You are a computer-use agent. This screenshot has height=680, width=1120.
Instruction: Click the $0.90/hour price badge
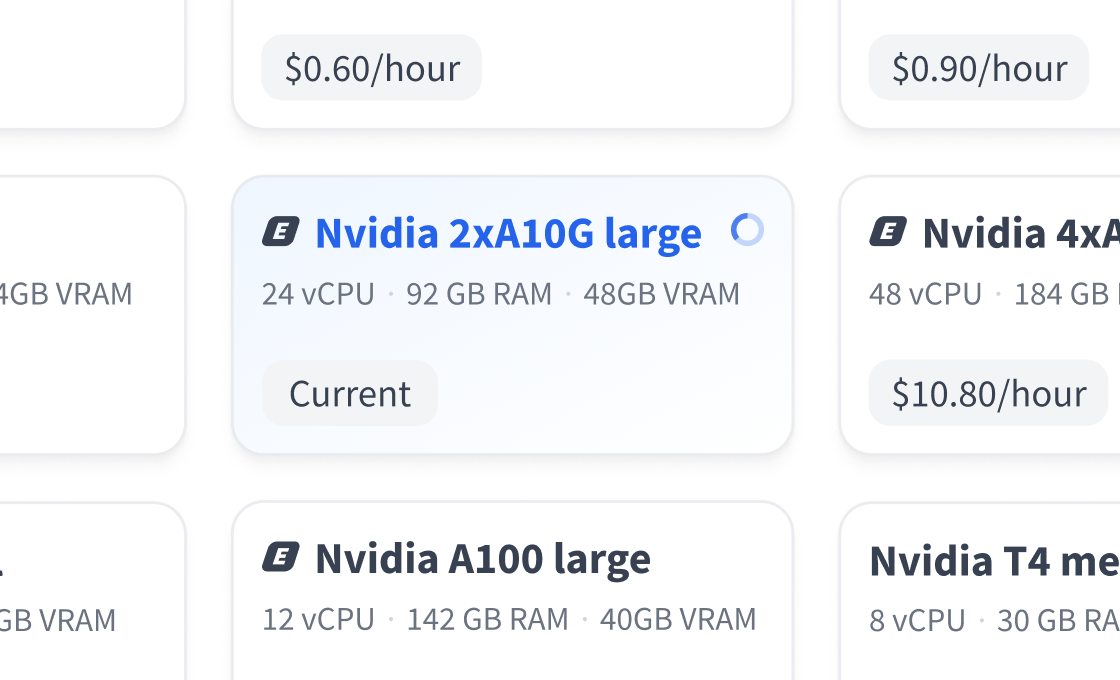(978, 68)
